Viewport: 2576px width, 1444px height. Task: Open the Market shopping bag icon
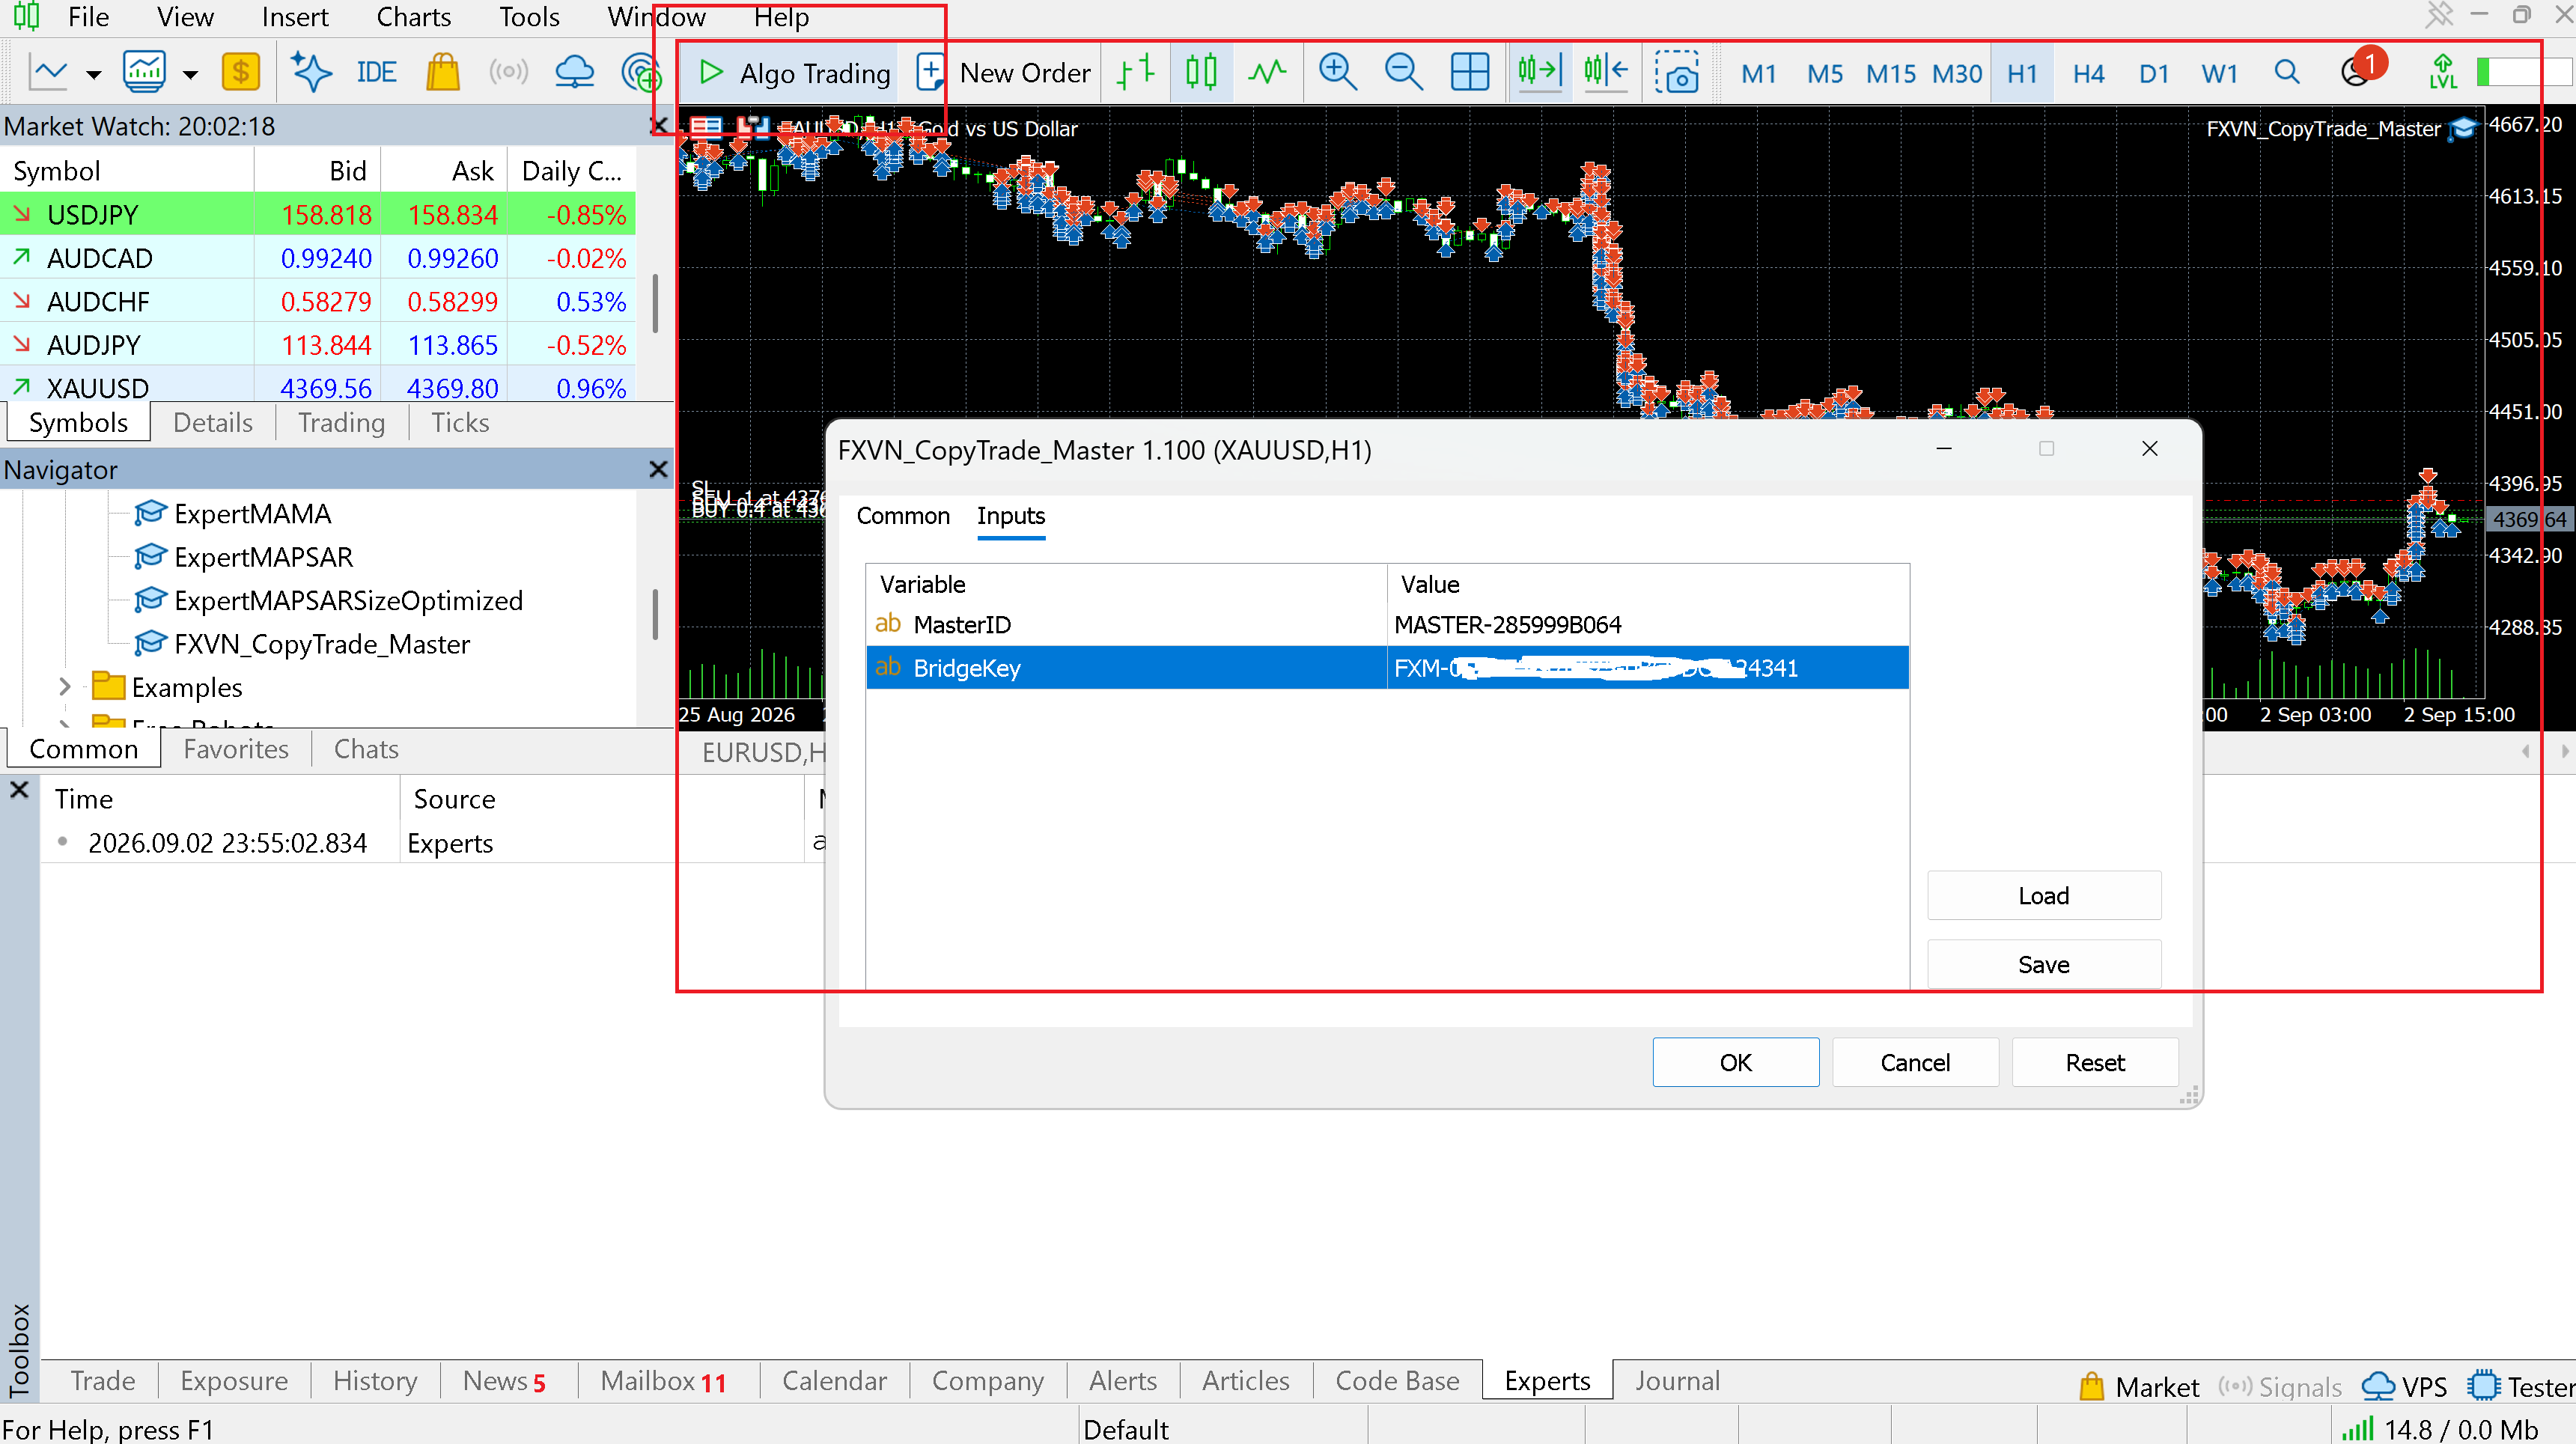pyautogui.click(x=443, y=73)
